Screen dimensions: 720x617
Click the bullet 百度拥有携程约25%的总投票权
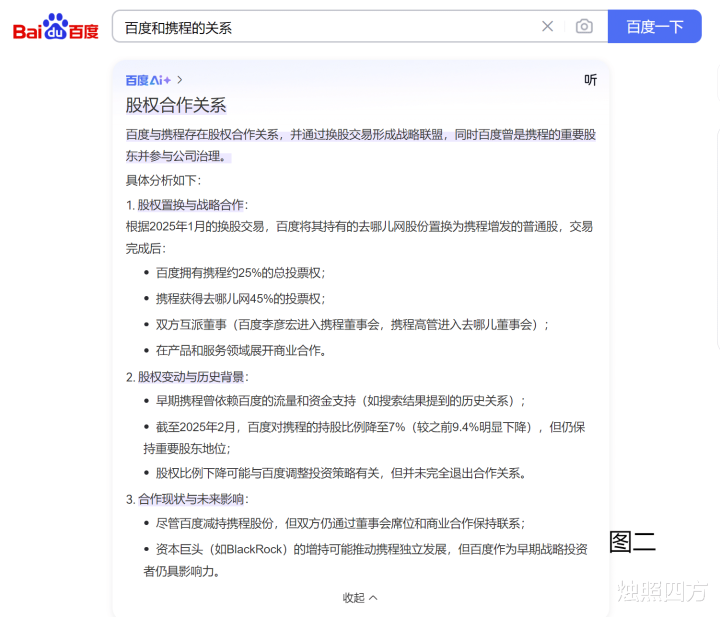coord(241,273)
